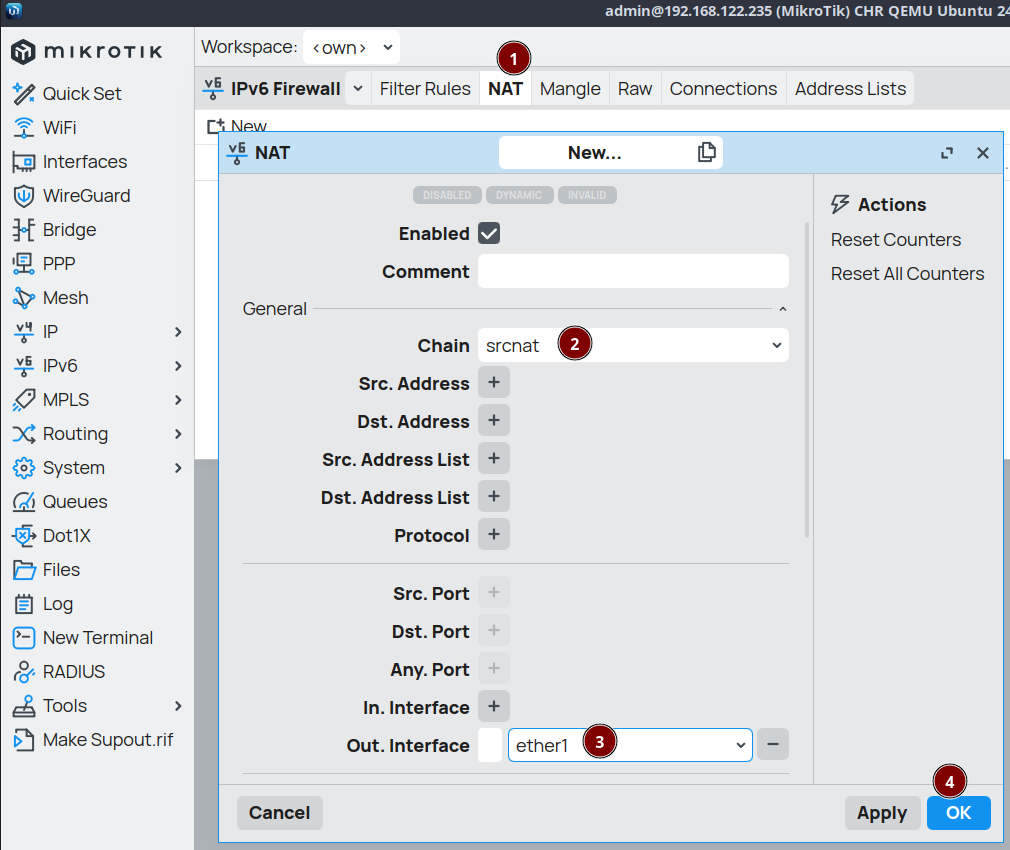Toggle the invert box next to Out. Interface
Viewport: 1010px width, 850px height.
(490, 746)
